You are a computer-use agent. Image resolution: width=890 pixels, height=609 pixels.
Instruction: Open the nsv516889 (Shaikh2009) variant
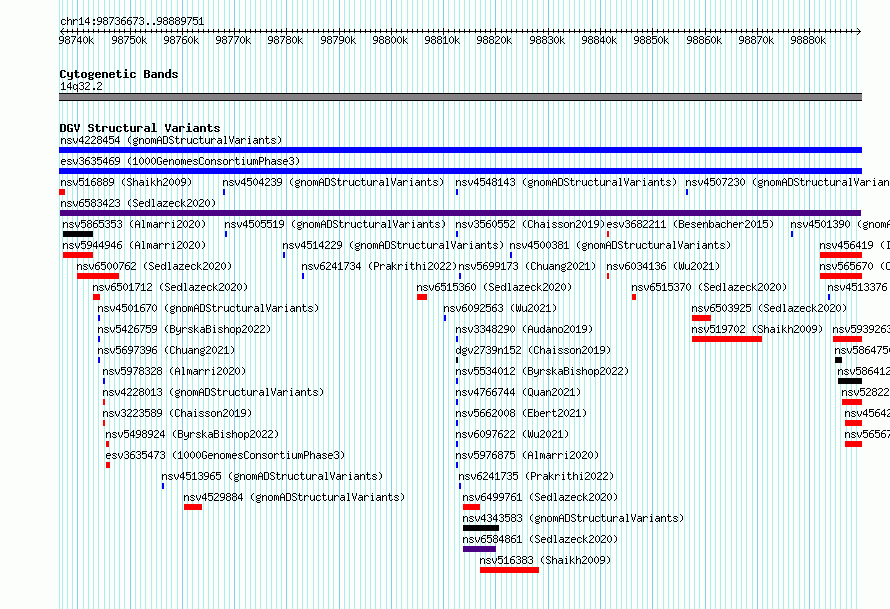pyautogui.click(x=126, y=182)
